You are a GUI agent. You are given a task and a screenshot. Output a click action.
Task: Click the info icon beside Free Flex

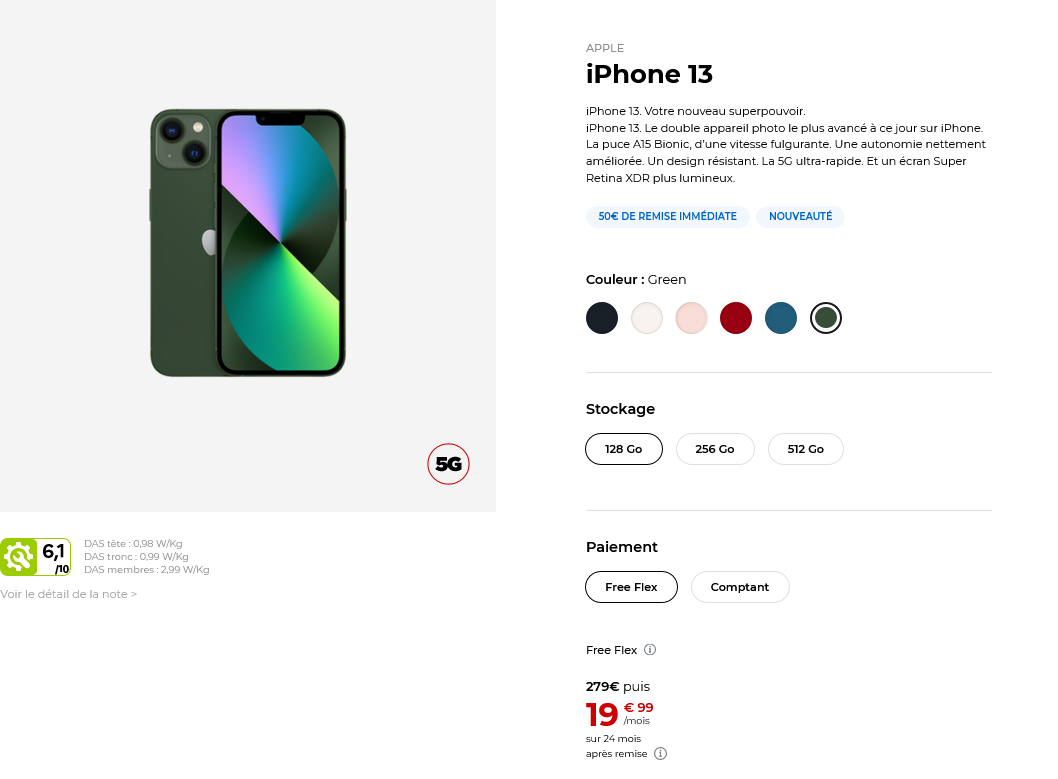(650, 650)
